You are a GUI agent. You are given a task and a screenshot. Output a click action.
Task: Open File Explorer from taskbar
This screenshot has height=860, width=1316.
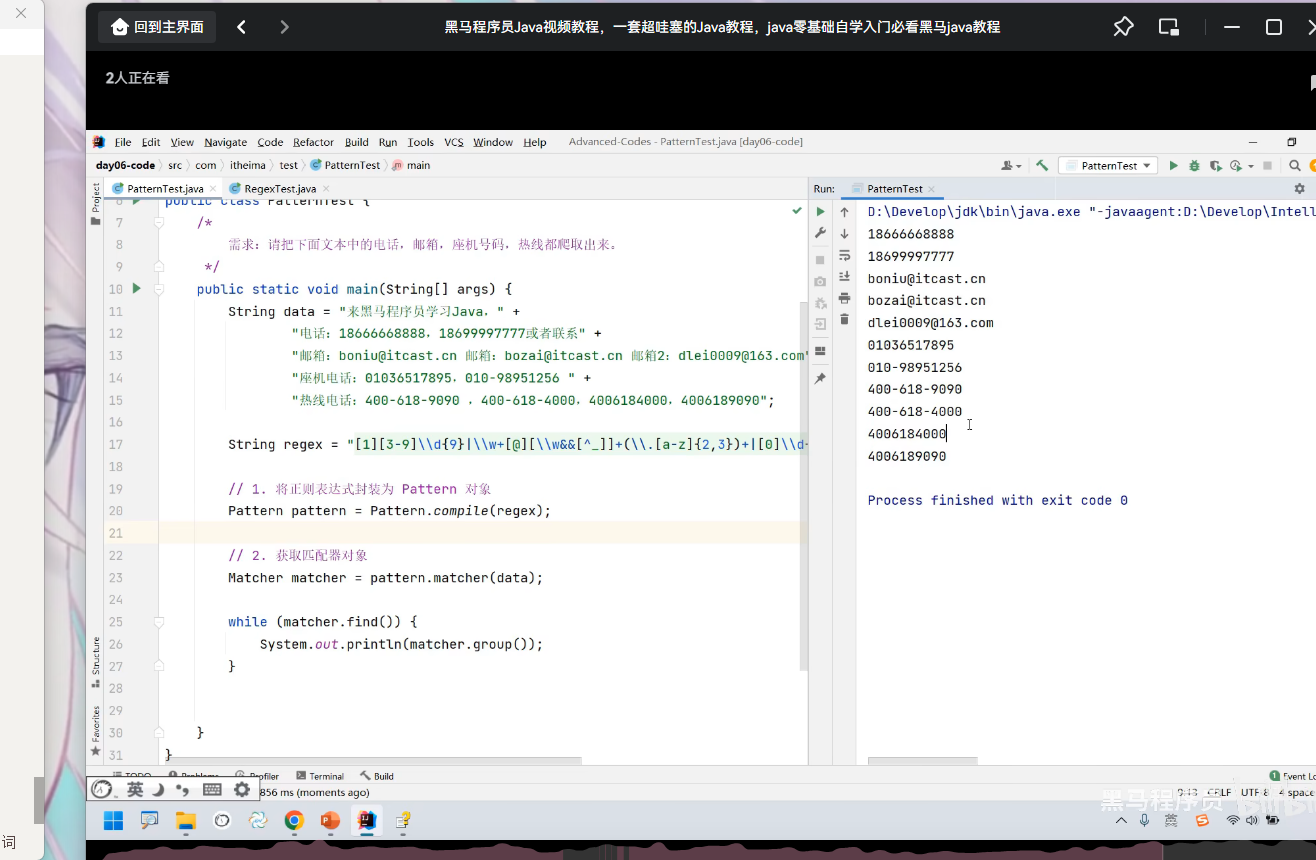pyautogui.click(x=185, y=821)
